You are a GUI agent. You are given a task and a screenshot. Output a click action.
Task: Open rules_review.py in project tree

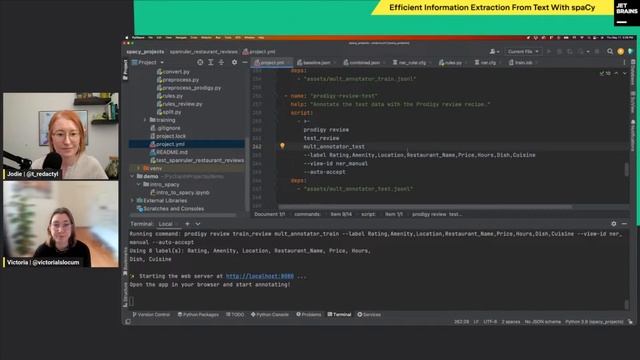click(180, 104)
